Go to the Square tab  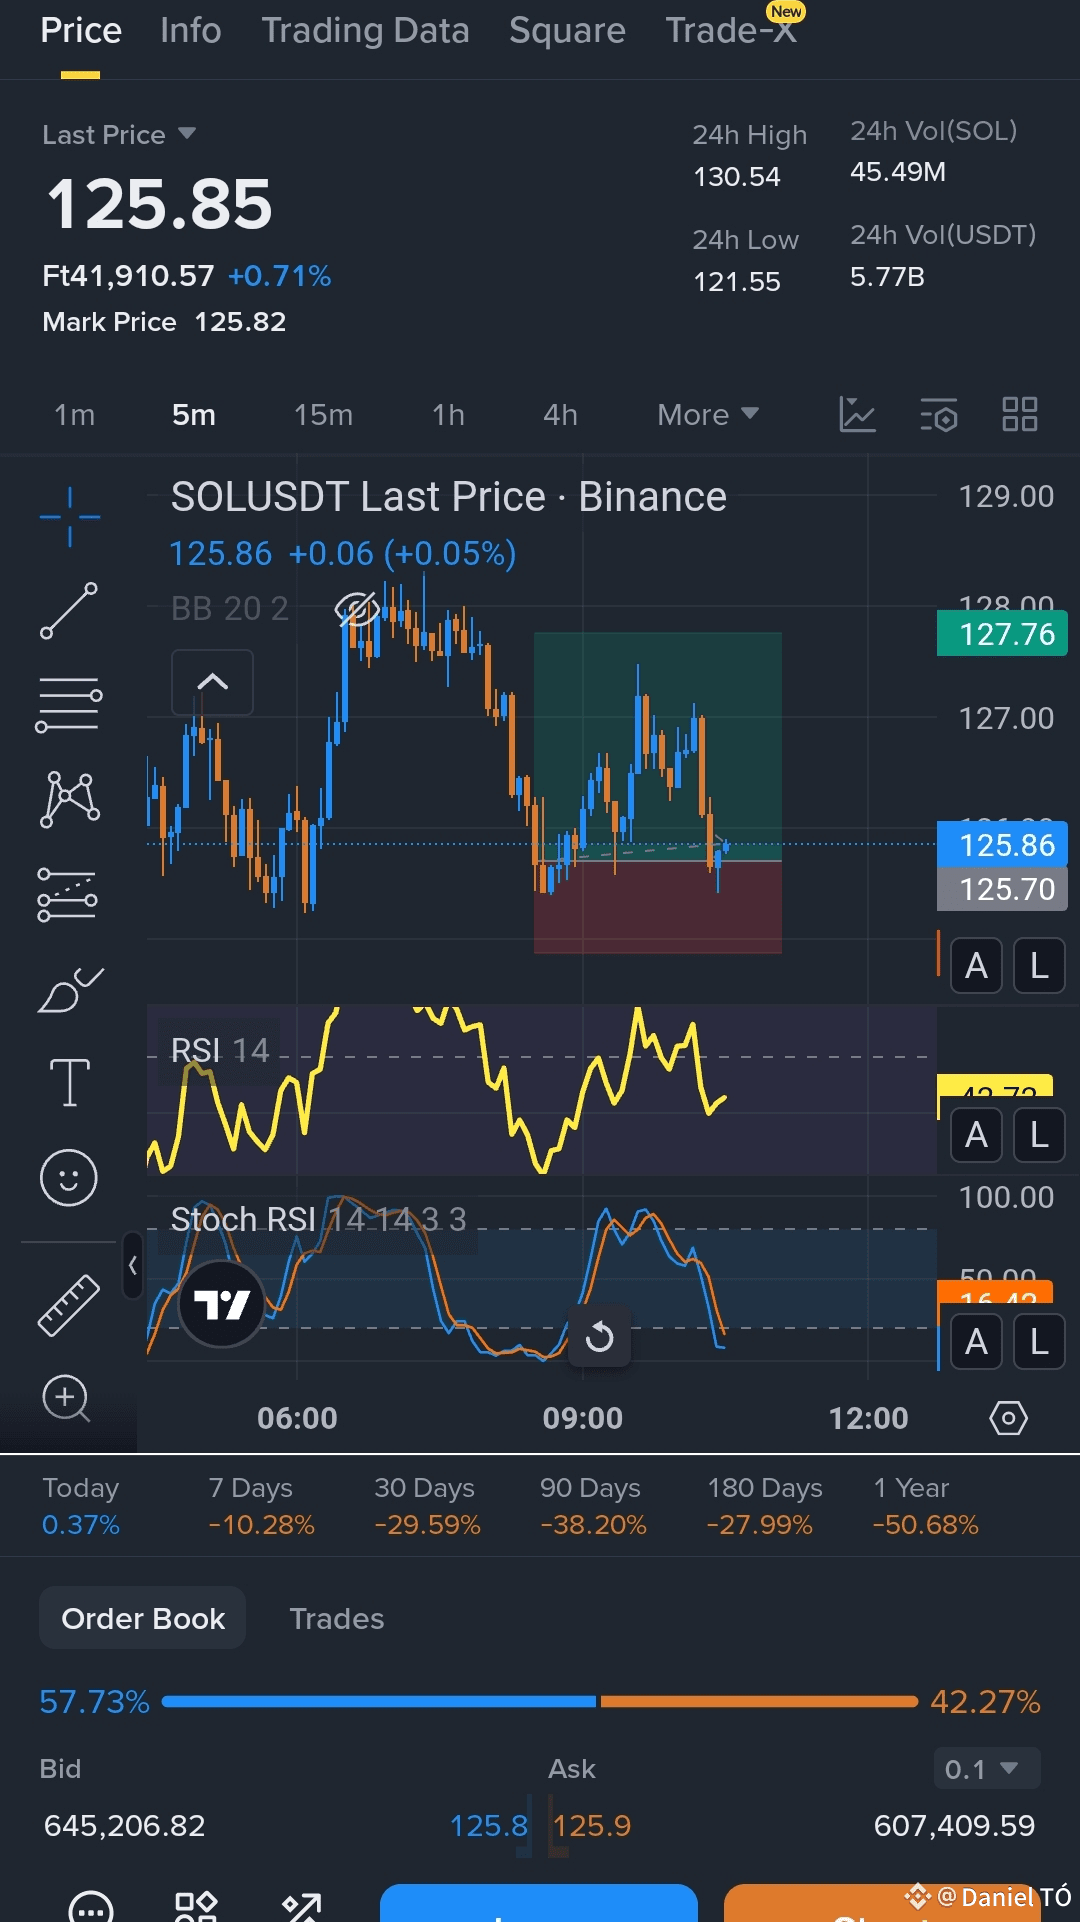pyautogui.click(x=567, y=31)
